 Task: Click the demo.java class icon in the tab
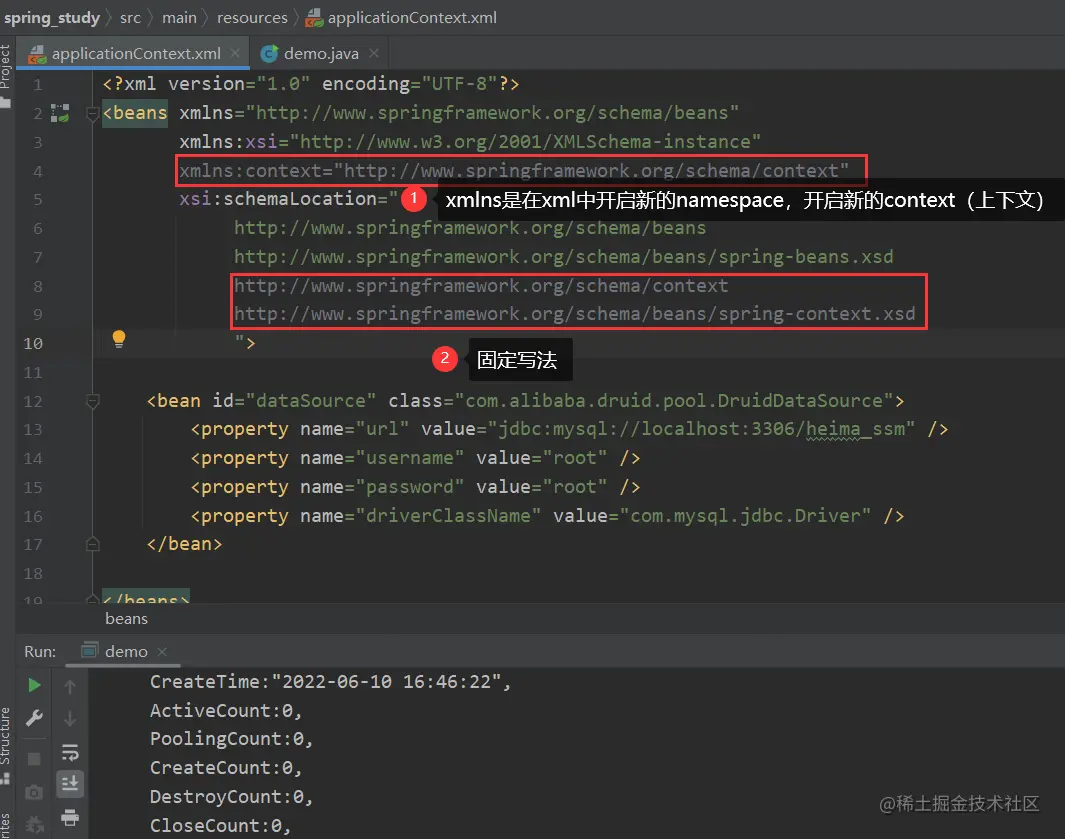270,54
